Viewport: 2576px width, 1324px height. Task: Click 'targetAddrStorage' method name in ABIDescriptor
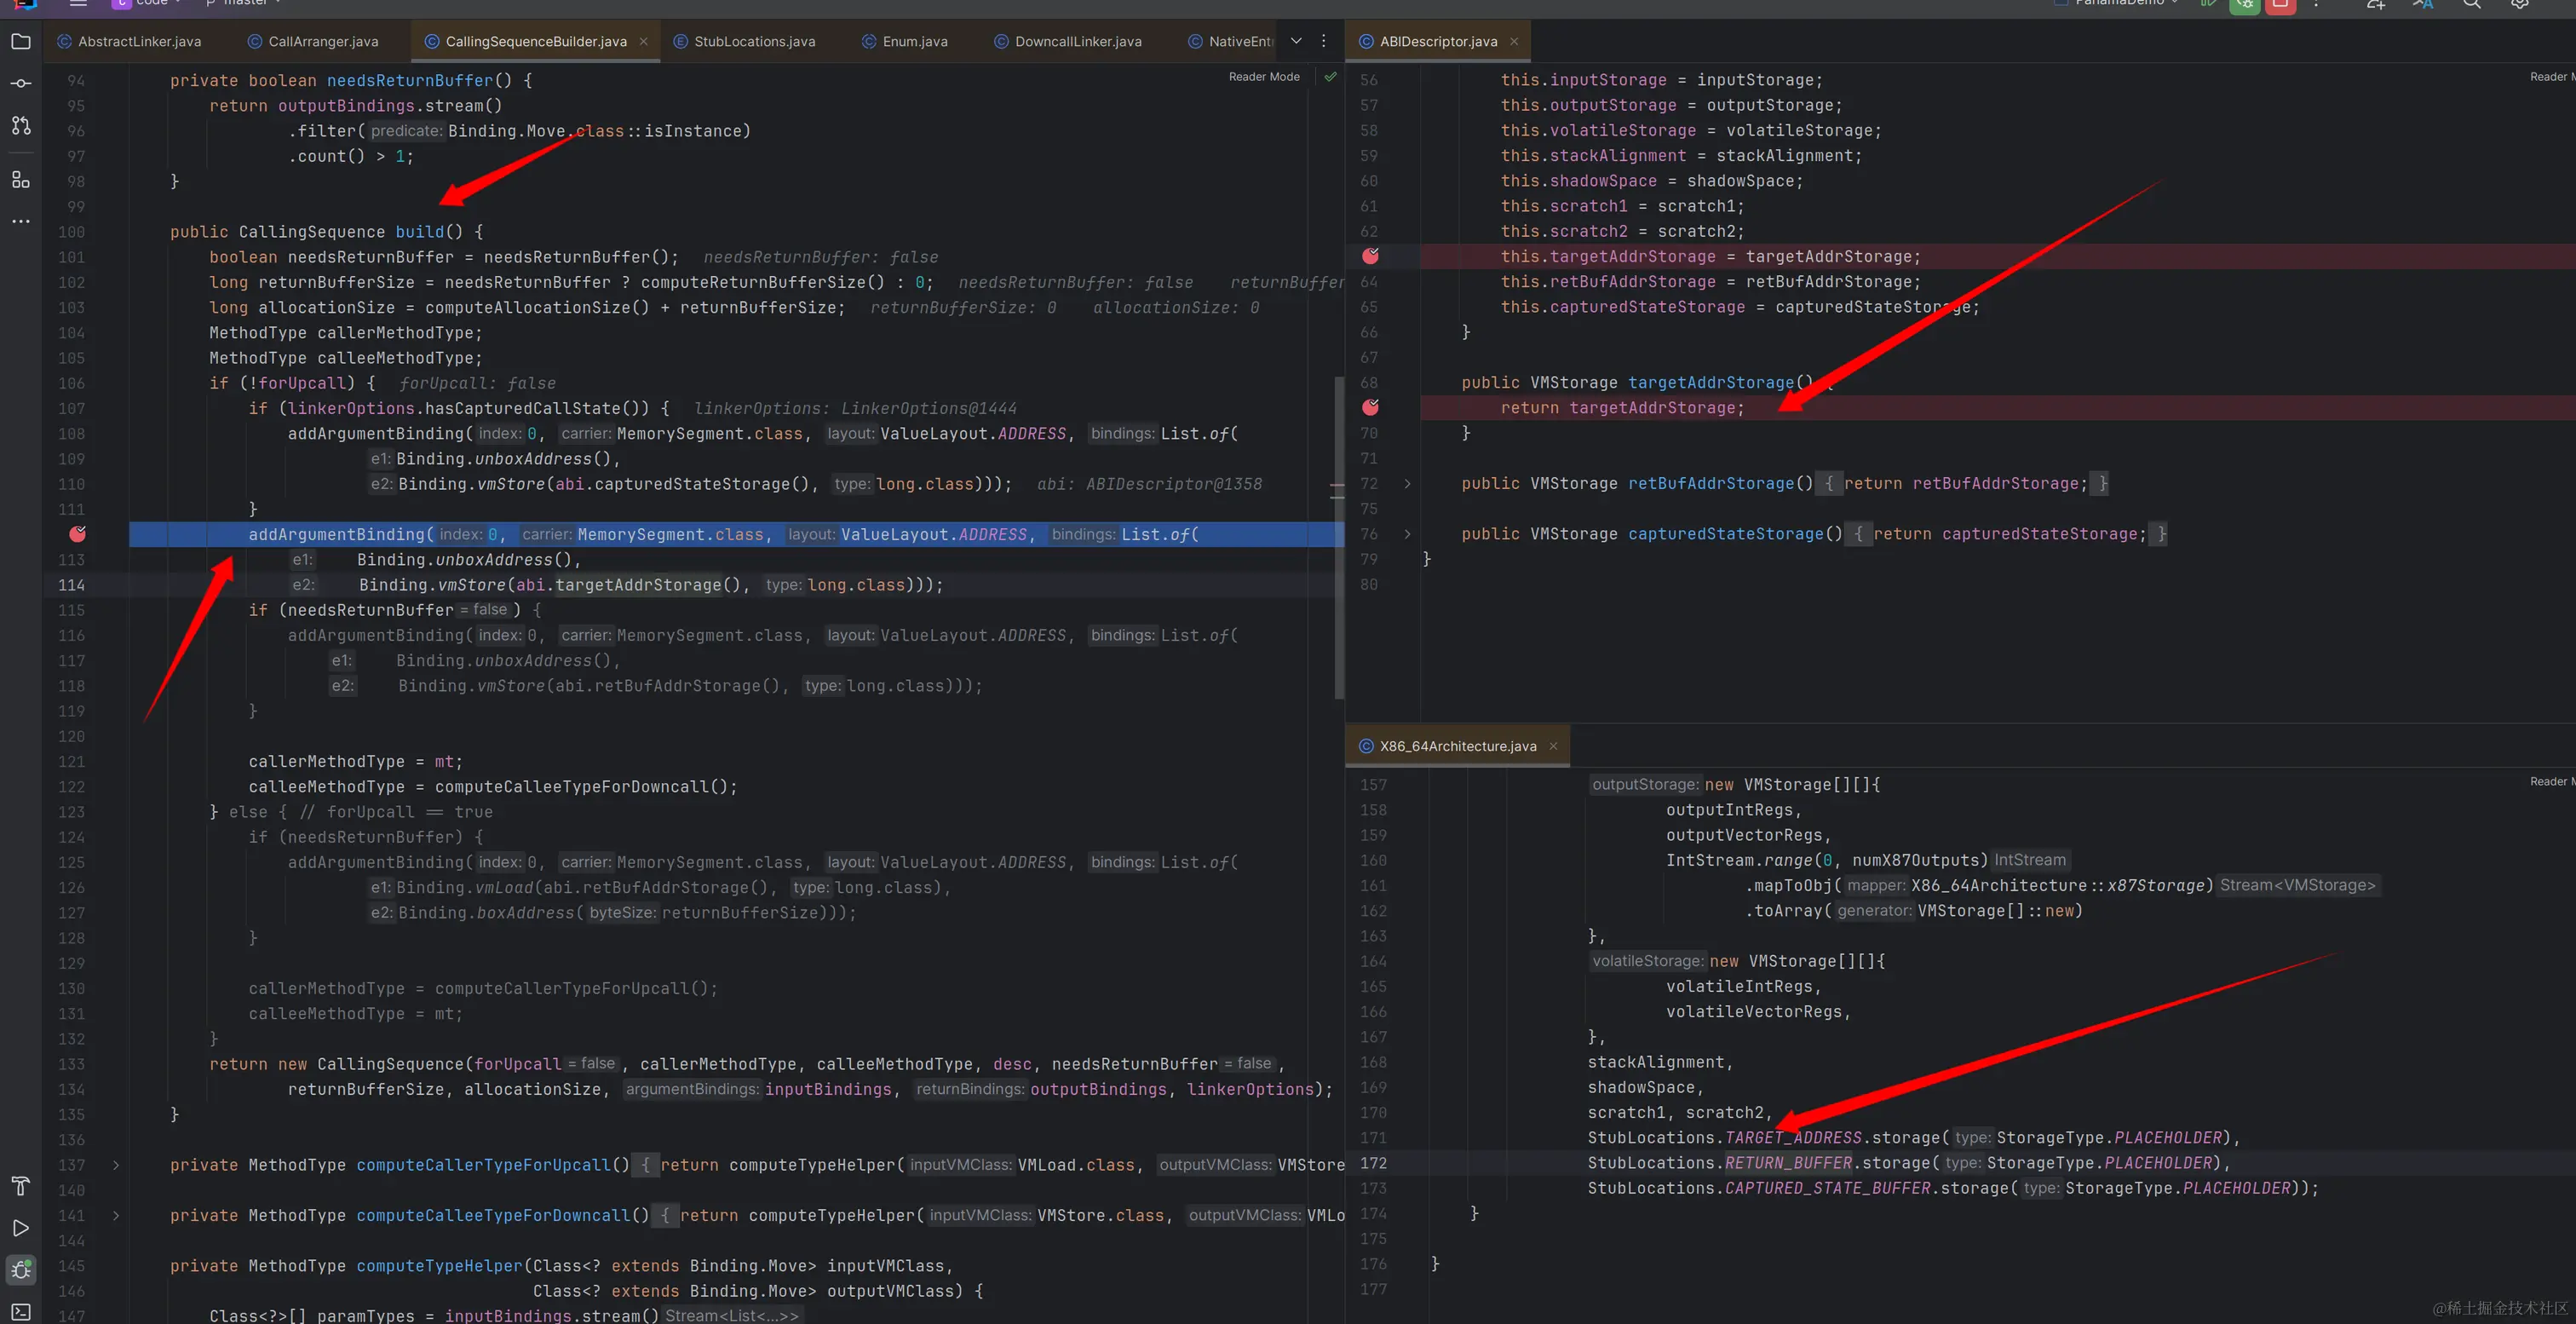tap(1711, 383)
